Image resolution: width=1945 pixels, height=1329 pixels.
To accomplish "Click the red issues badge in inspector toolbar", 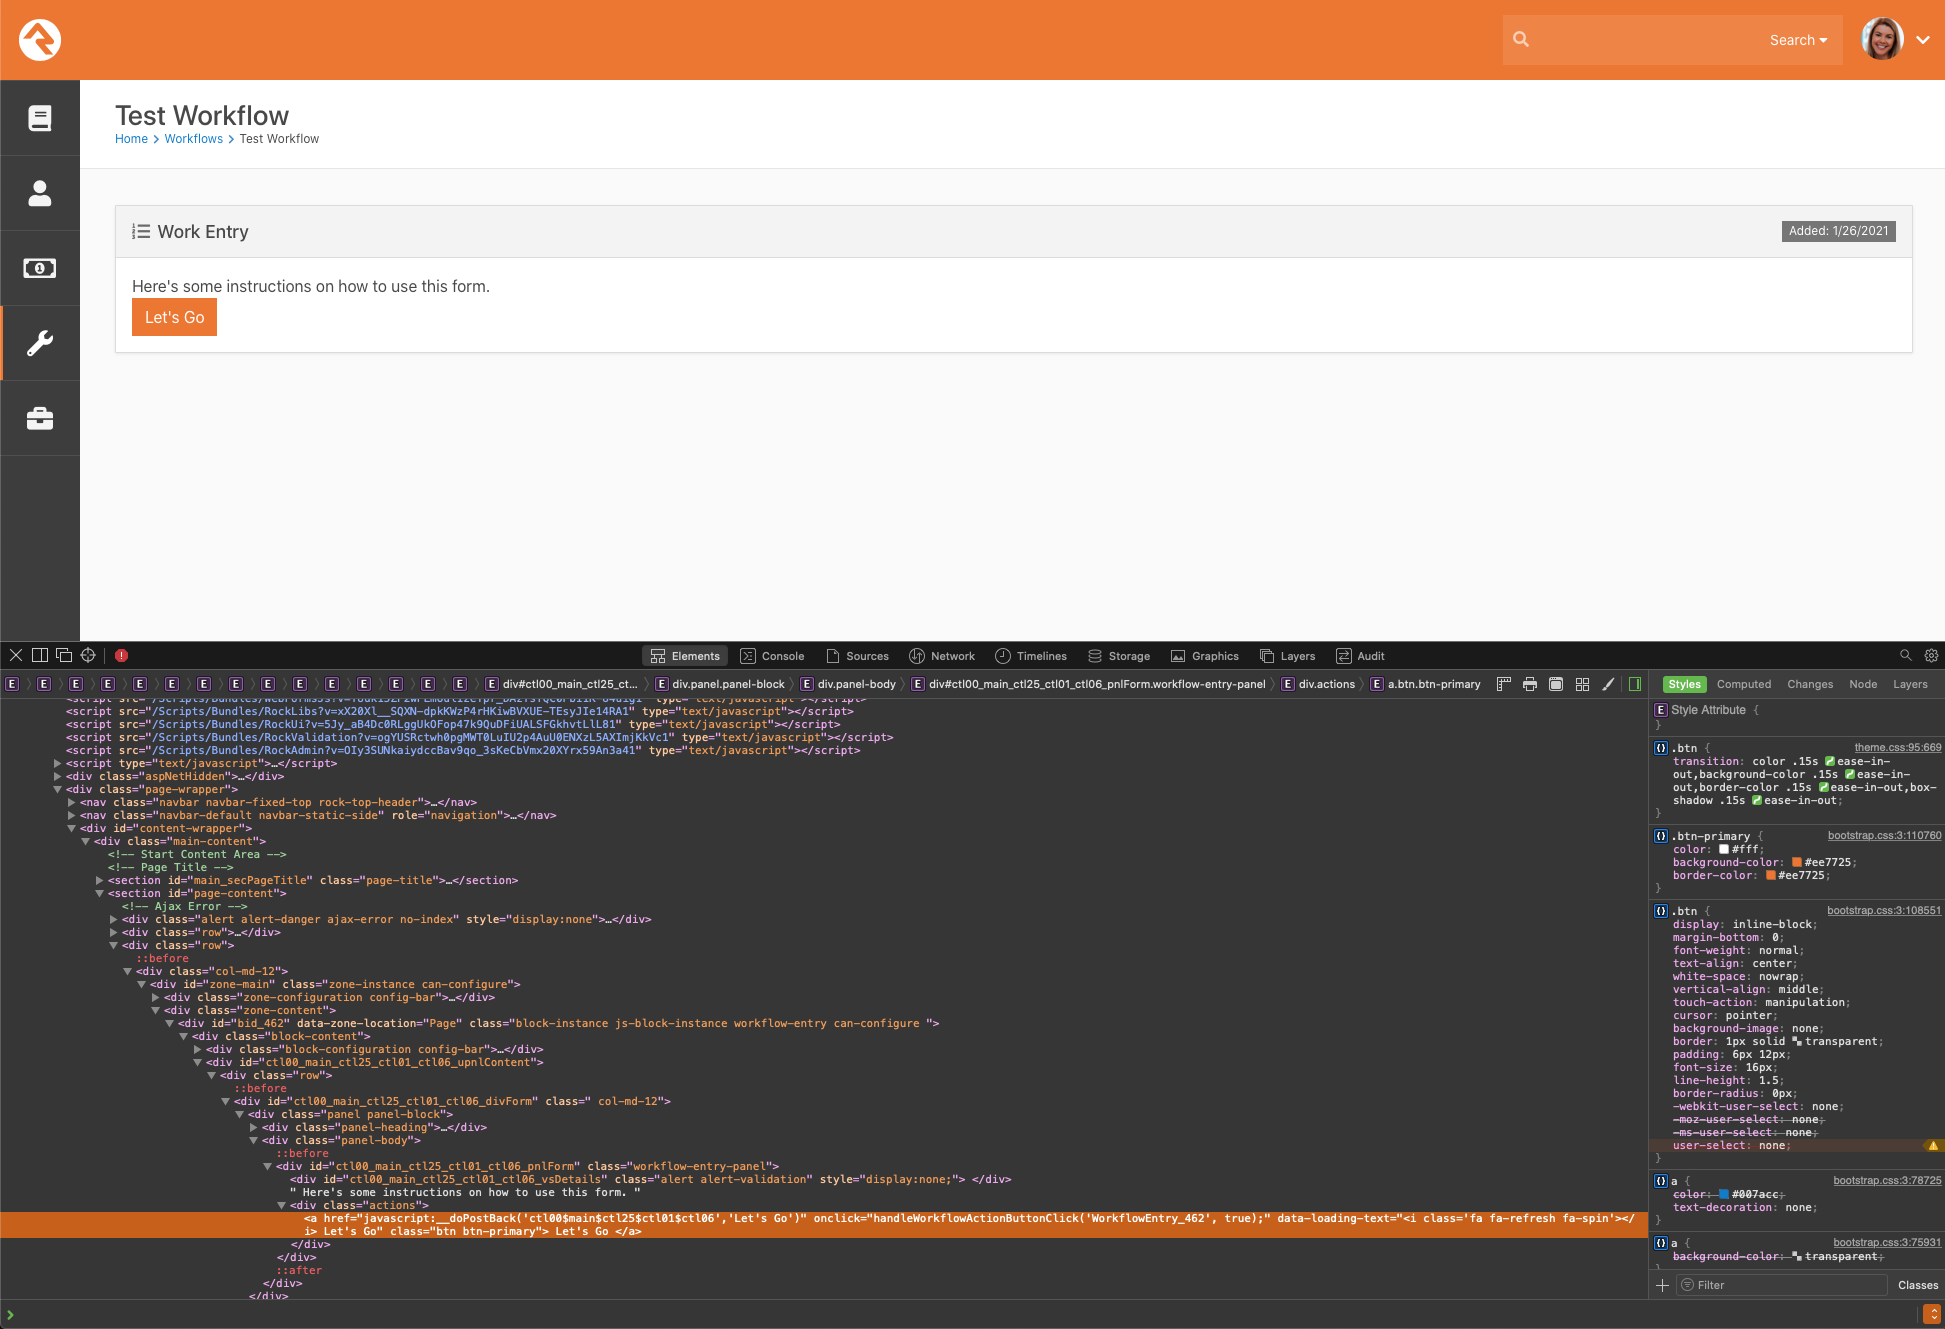I will (x=121, y=655).
